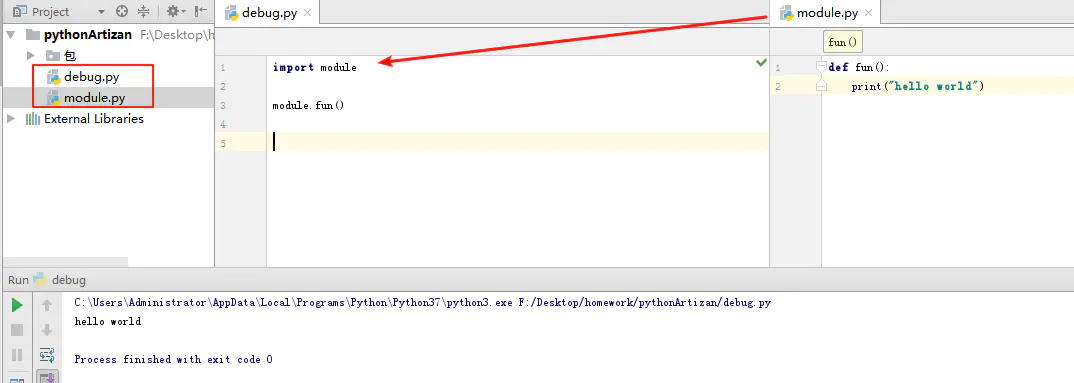Open the Project view selector dropdown arrow
The image size is (1074, 383).
coord(101,12)
